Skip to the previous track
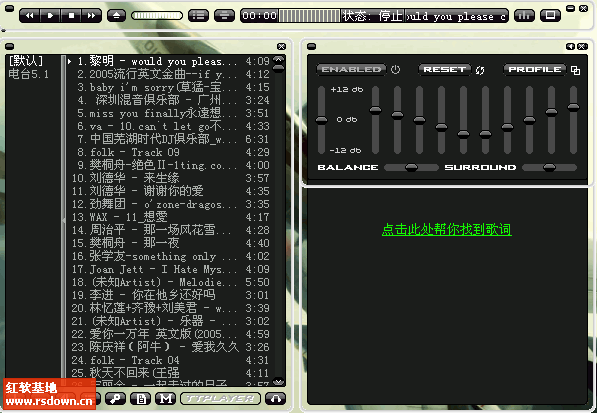The width and height of the screenshot is (597, 413). click(x=30, y=16)
